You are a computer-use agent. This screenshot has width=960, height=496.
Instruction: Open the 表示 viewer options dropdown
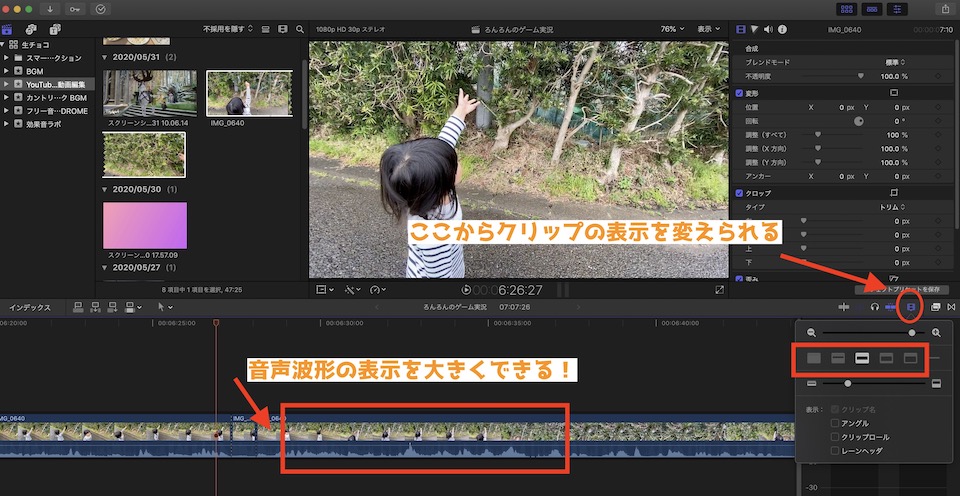709,29
